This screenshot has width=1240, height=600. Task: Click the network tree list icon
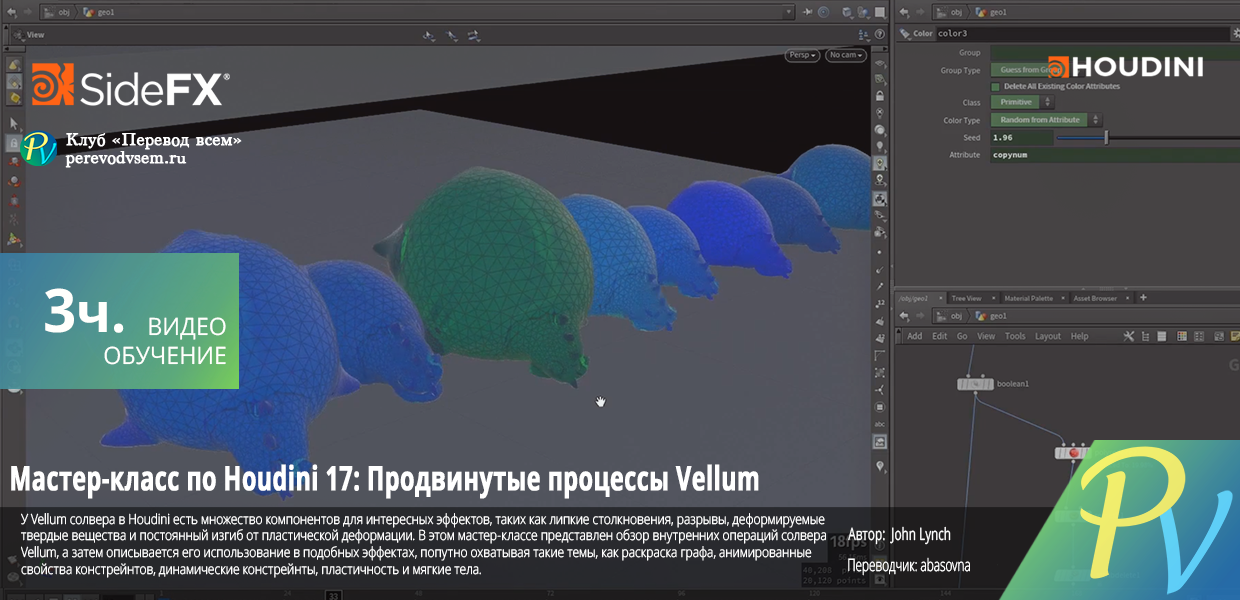coord(1146,336)
